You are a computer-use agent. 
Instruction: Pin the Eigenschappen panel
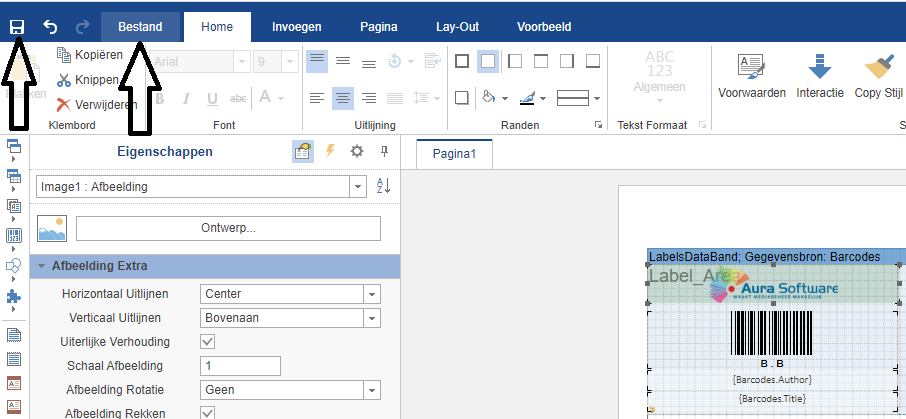(x=383, y=151)
